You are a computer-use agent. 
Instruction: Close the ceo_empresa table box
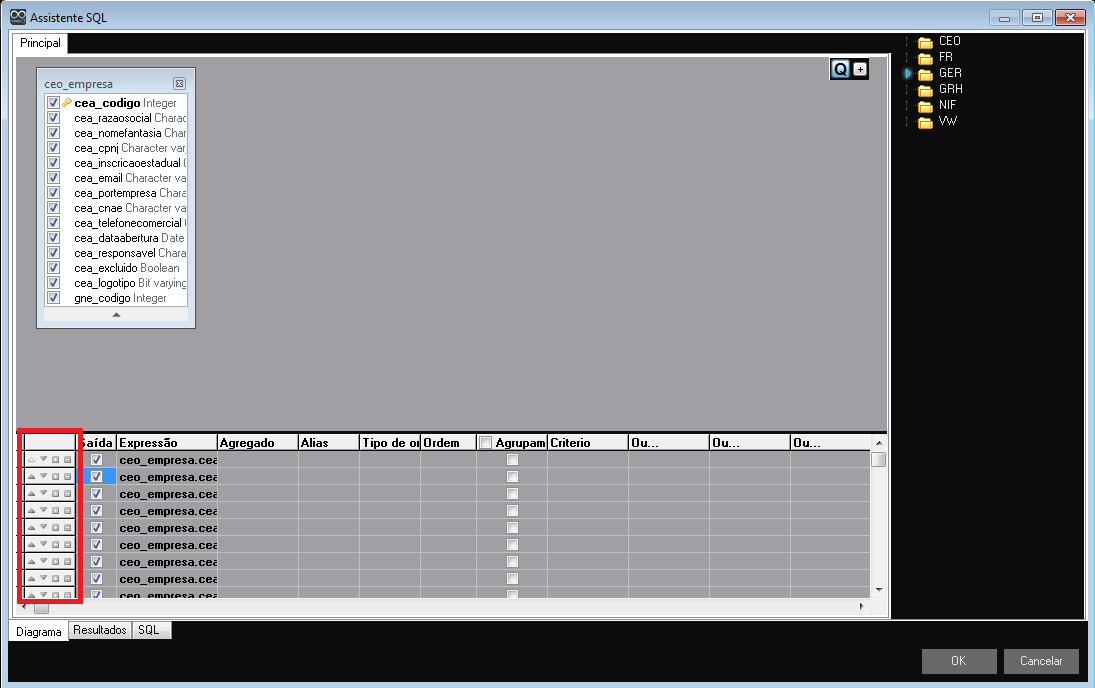coord(179,84)
